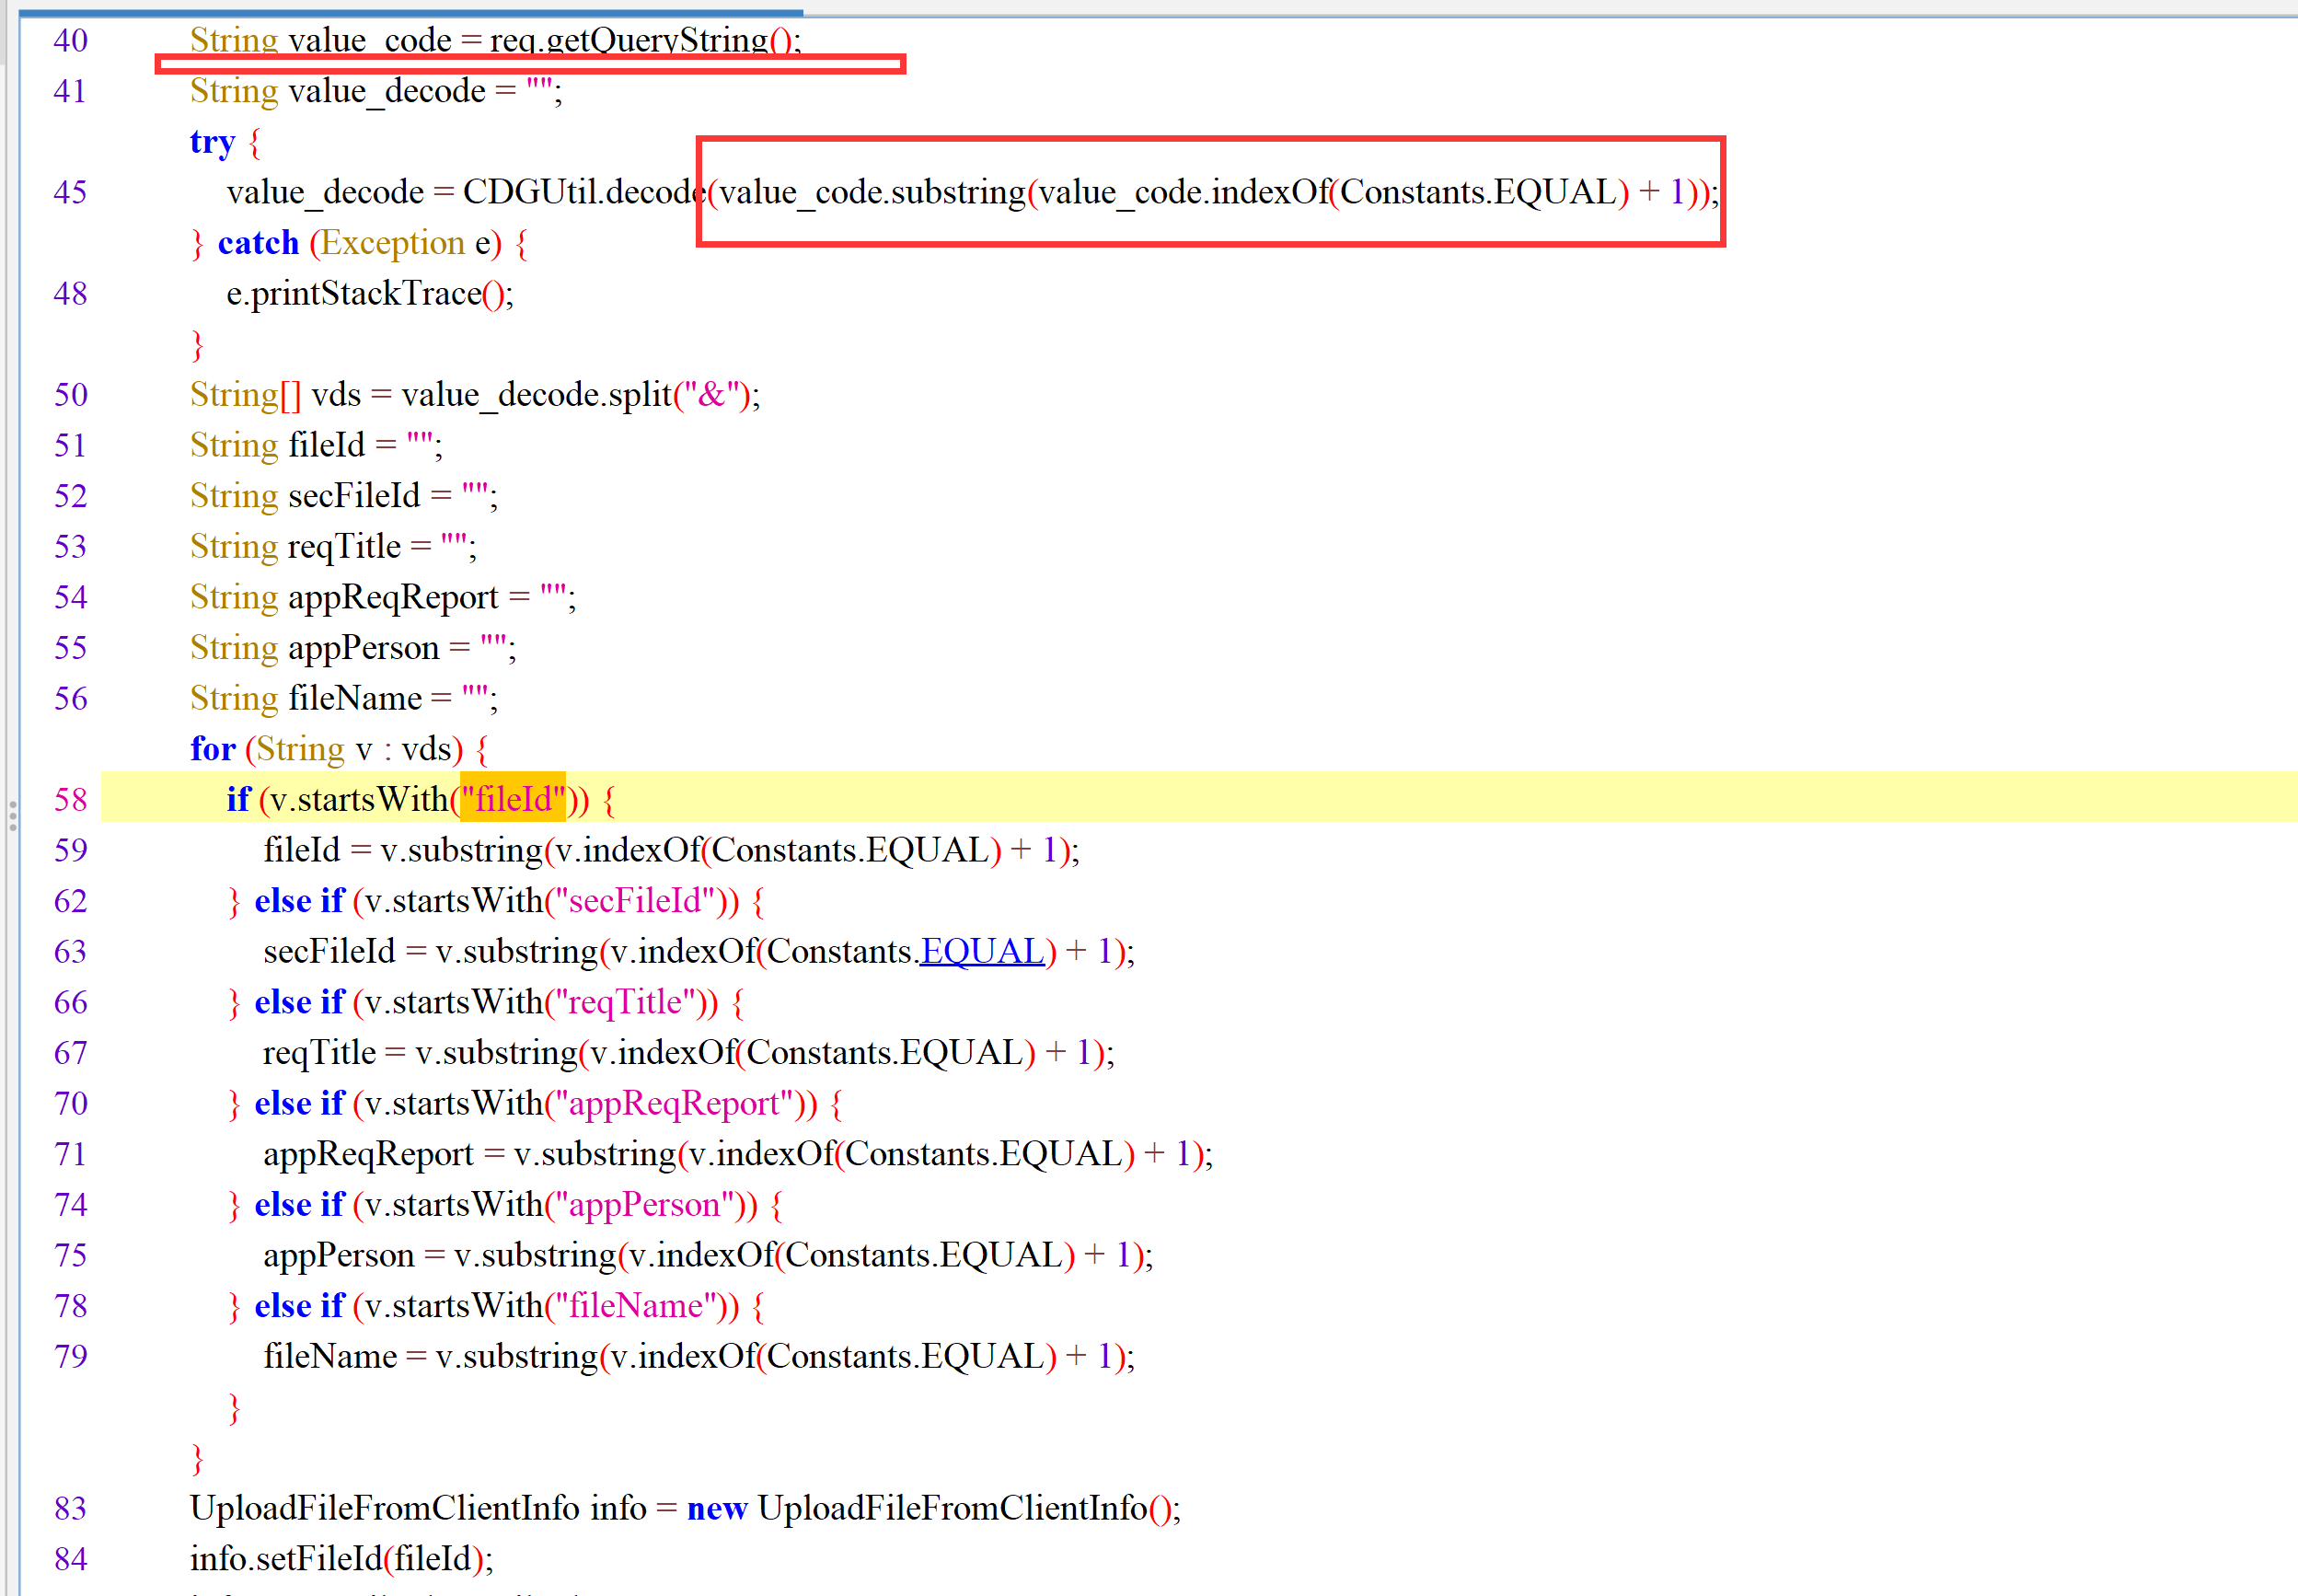Click line number 63 in the gutter
The height and width of the screenshot is (1596, 2298).
coord(71,952)
